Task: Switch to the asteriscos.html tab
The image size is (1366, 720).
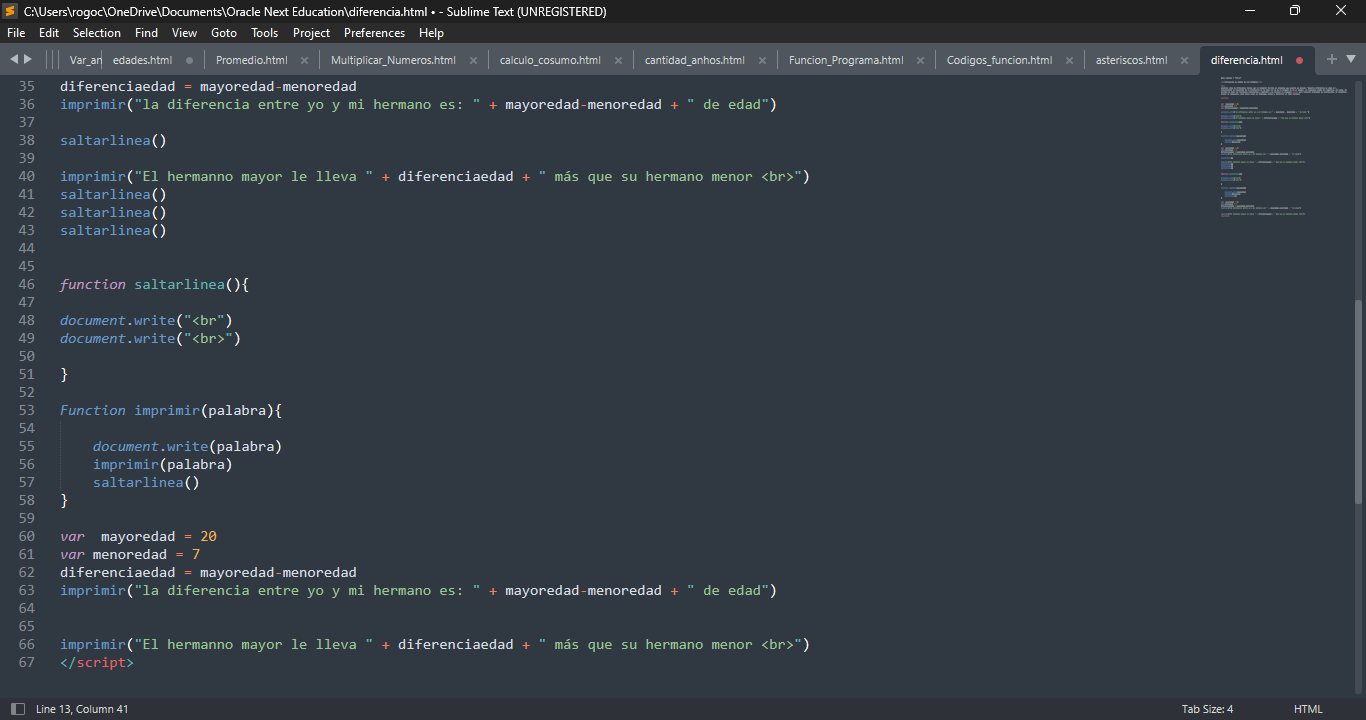Action: point(1131,60)
